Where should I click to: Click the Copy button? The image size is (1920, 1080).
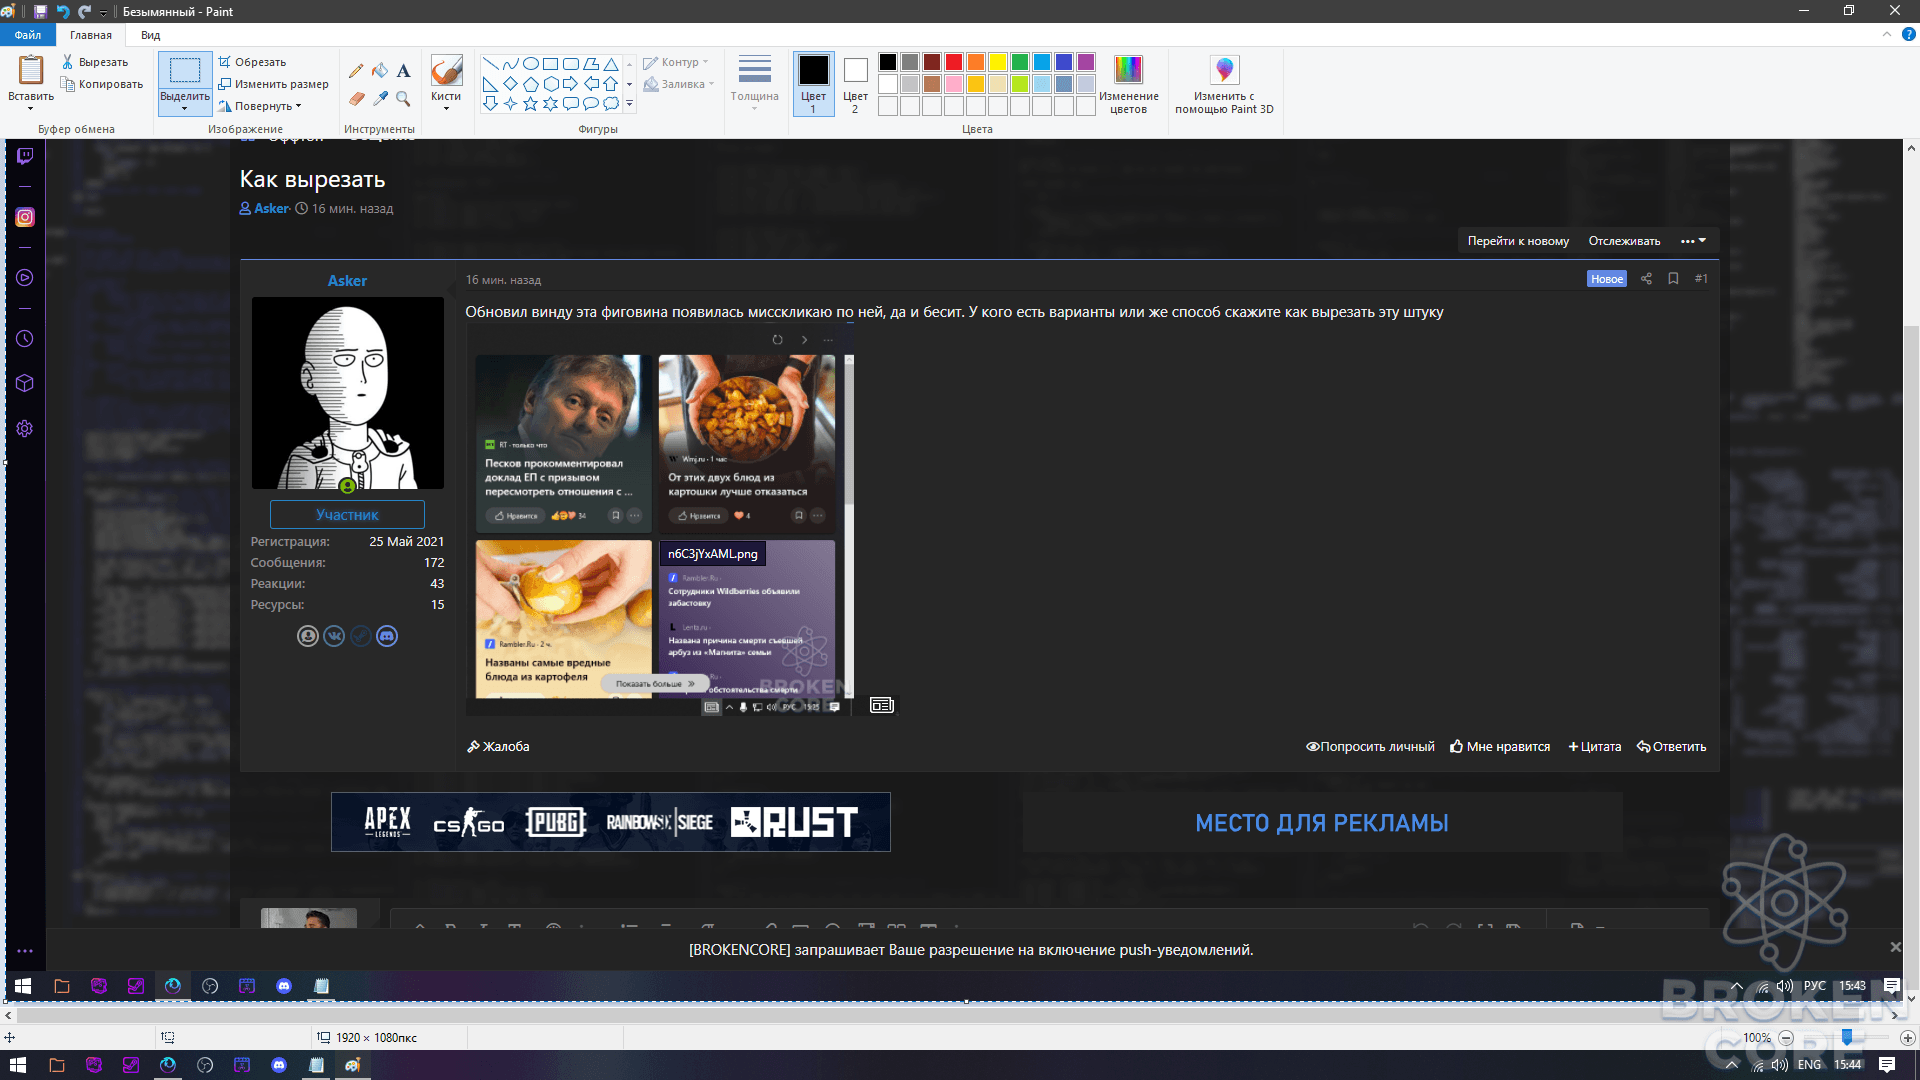click(102, 84)
